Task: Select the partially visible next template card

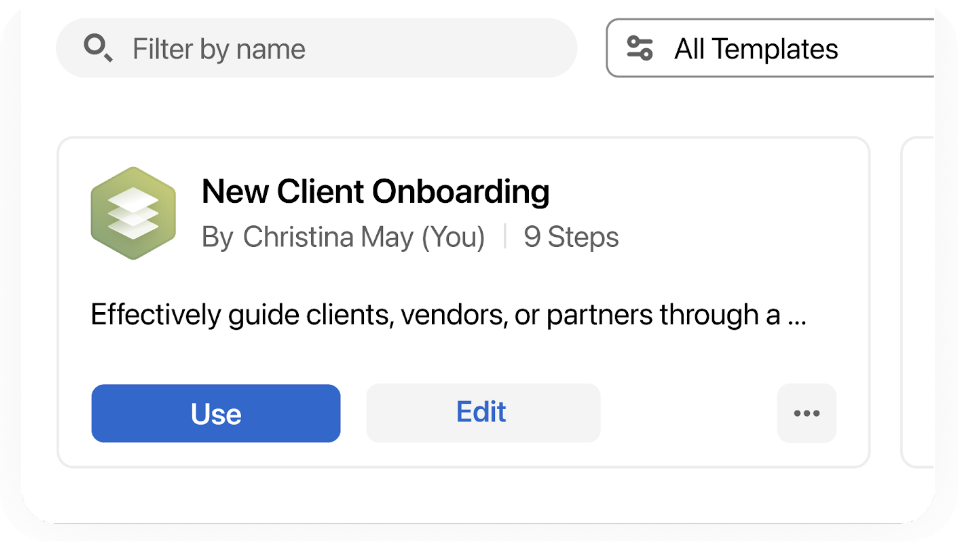Action: coord(918,302)
